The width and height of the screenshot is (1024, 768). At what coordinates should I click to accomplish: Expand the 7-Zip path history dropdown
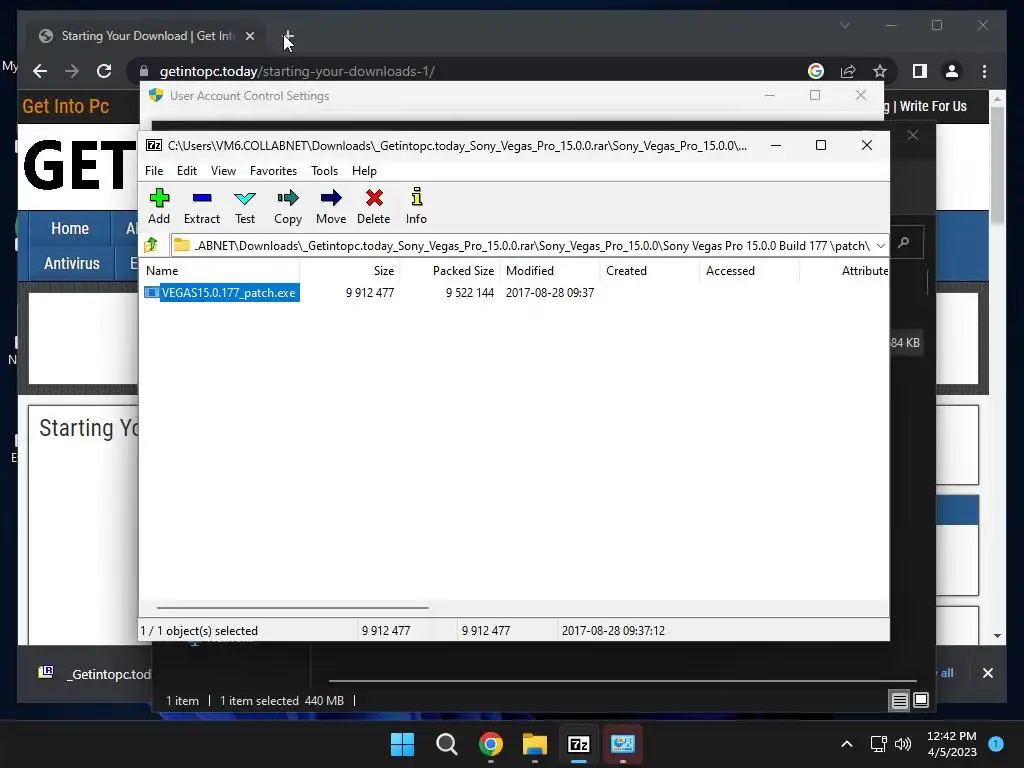(x=880, y=246)
